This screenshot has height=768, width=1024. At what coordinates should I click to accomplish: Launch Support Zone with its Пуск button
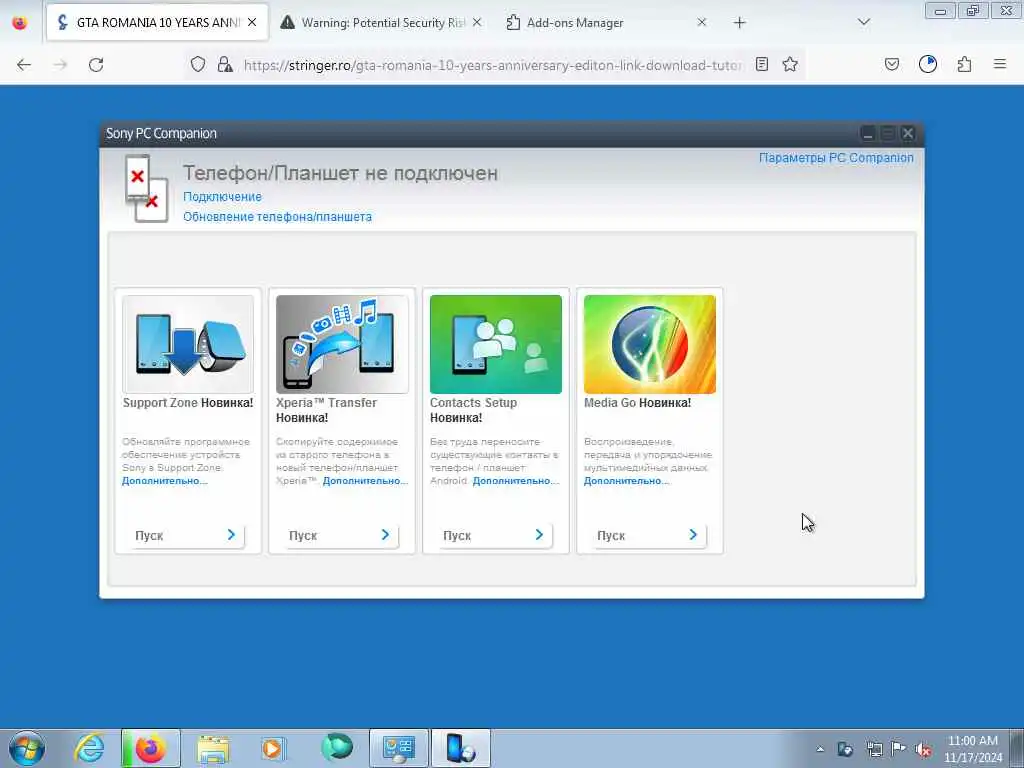click(187, 535)
